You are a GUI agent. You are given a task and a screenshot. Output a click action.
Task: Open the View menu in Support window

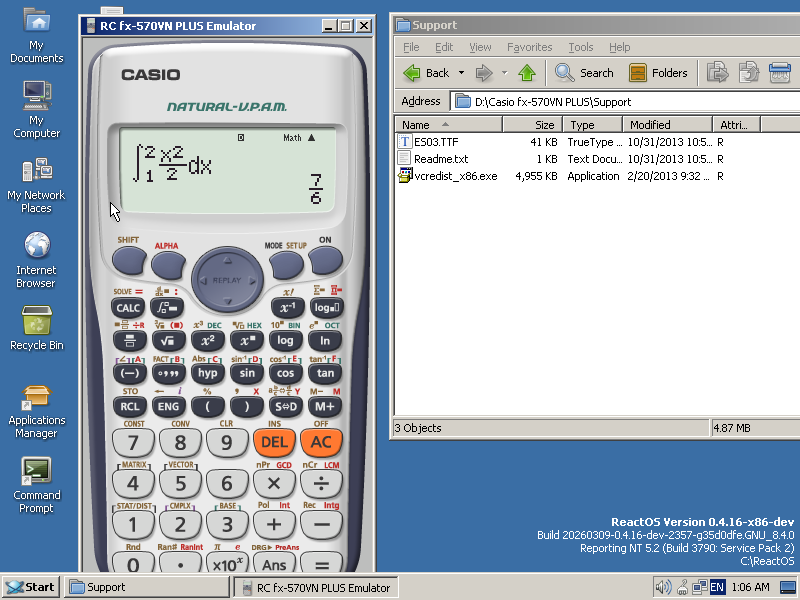pos(480,47)
